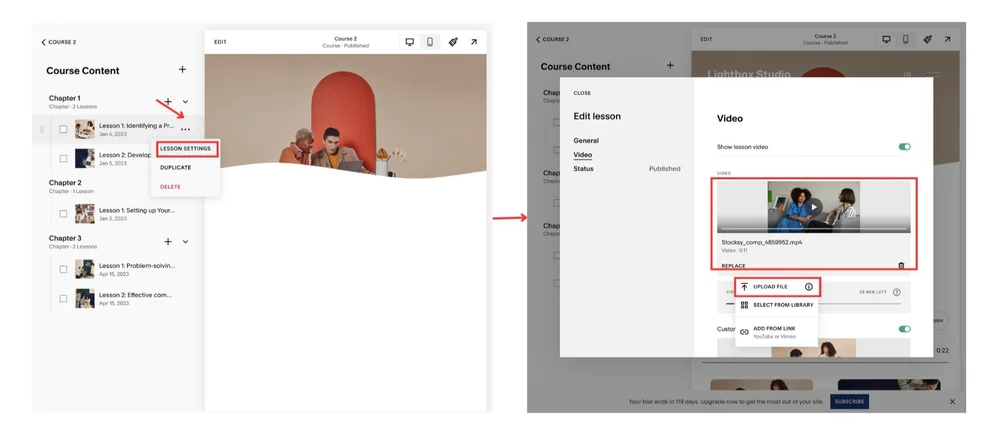The height and width of the screenshot is (445, 1000).
Task: Click help question mark near MIN LEFT
Action: click(897, 292)
